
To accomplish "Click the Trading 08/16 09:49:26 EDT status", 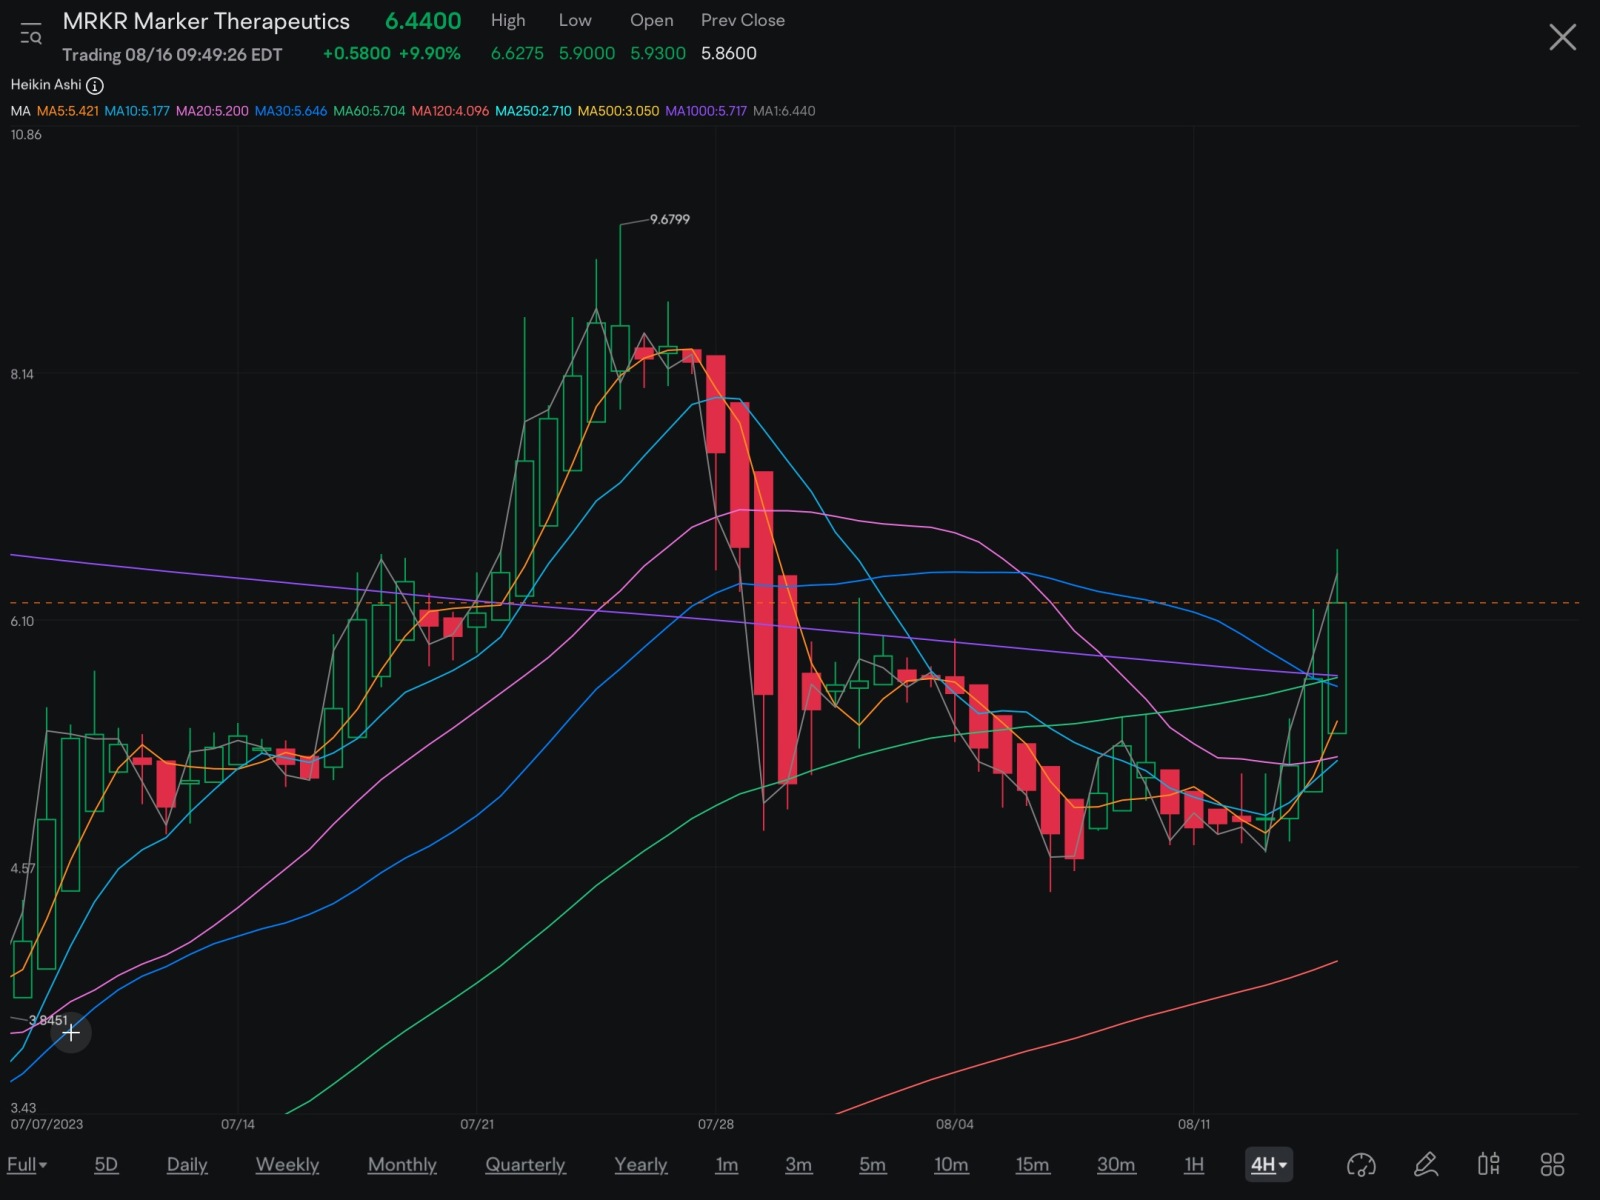I will coord(172,55).
